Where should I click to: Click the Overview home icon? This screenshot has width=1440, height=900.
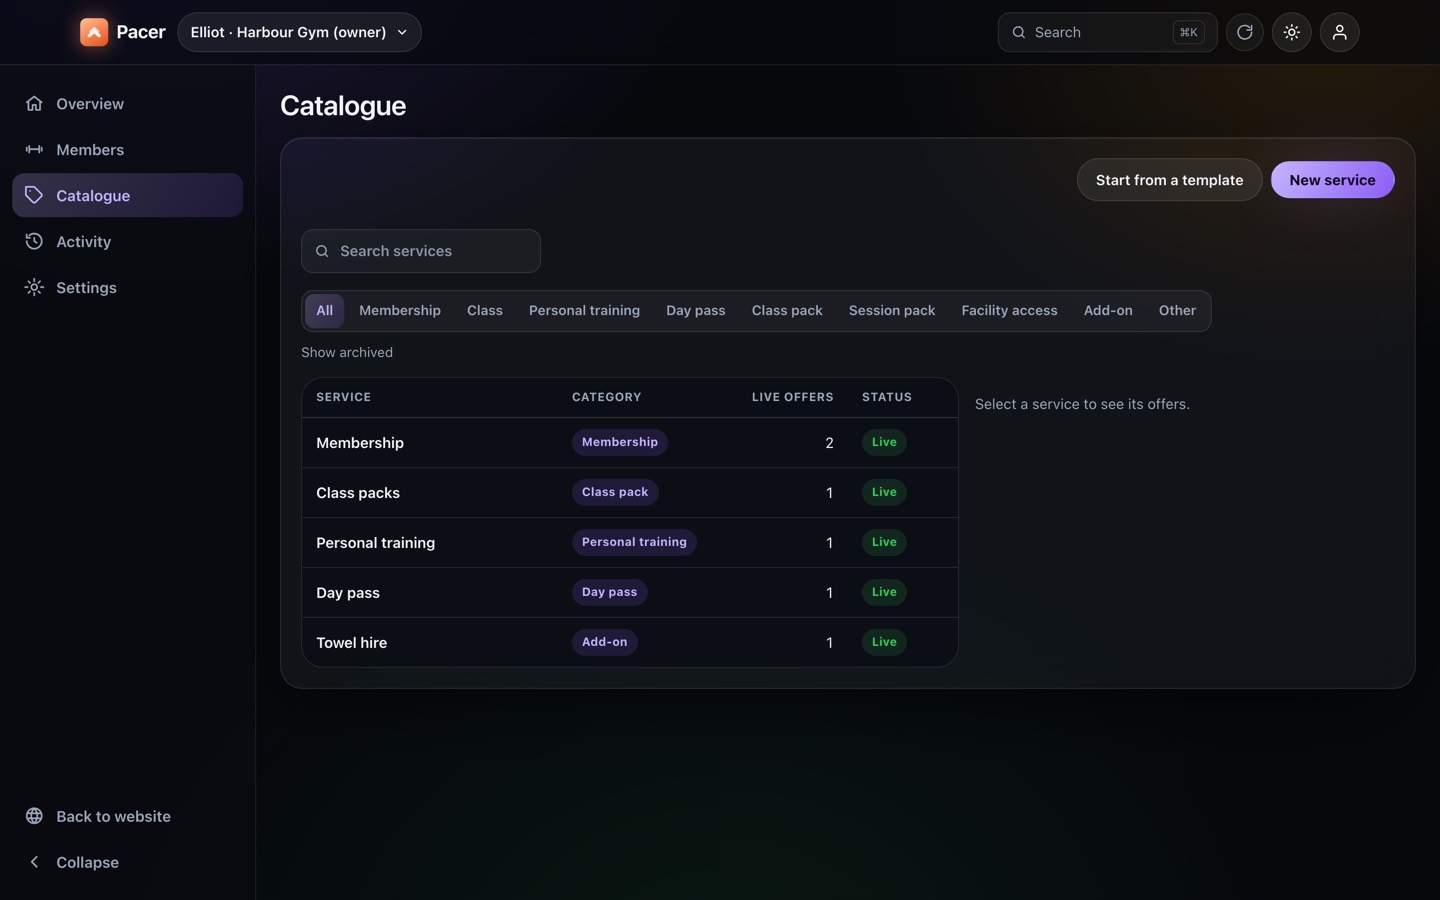pos(34,104)
